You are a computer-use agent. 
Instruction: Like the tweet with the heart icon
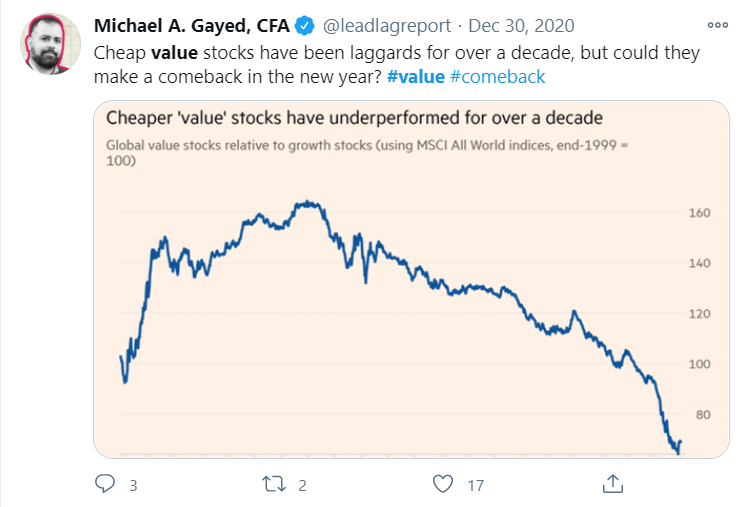click(x=443, y=484)
